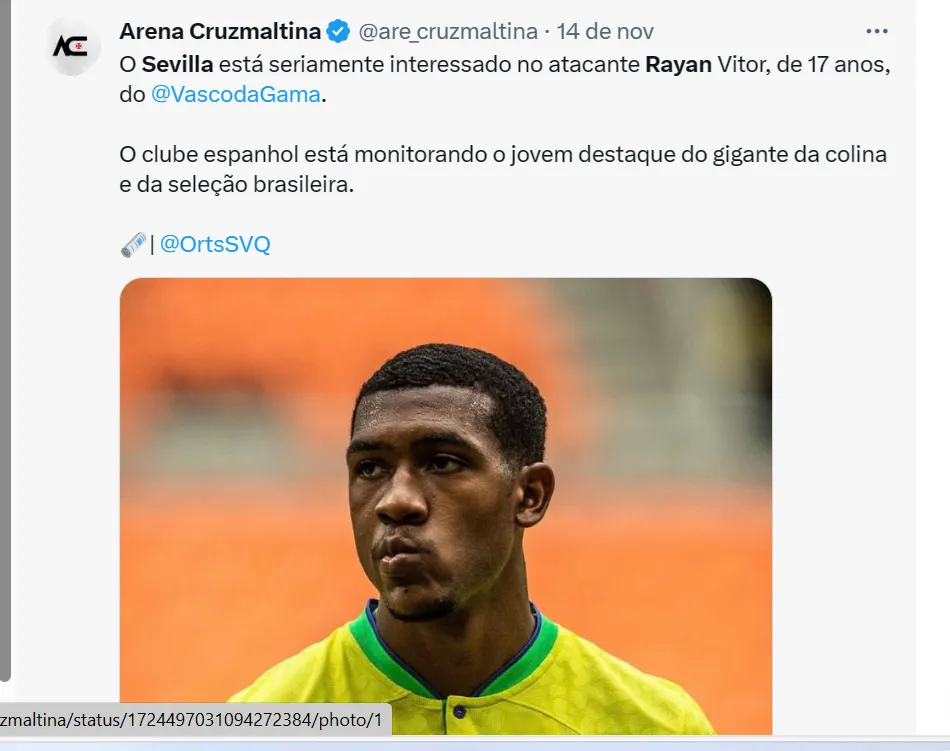The height and width of the screenshot is (751, 950).
Task: Open tweet permalink via 14 de nov
Action: [605, 31]
